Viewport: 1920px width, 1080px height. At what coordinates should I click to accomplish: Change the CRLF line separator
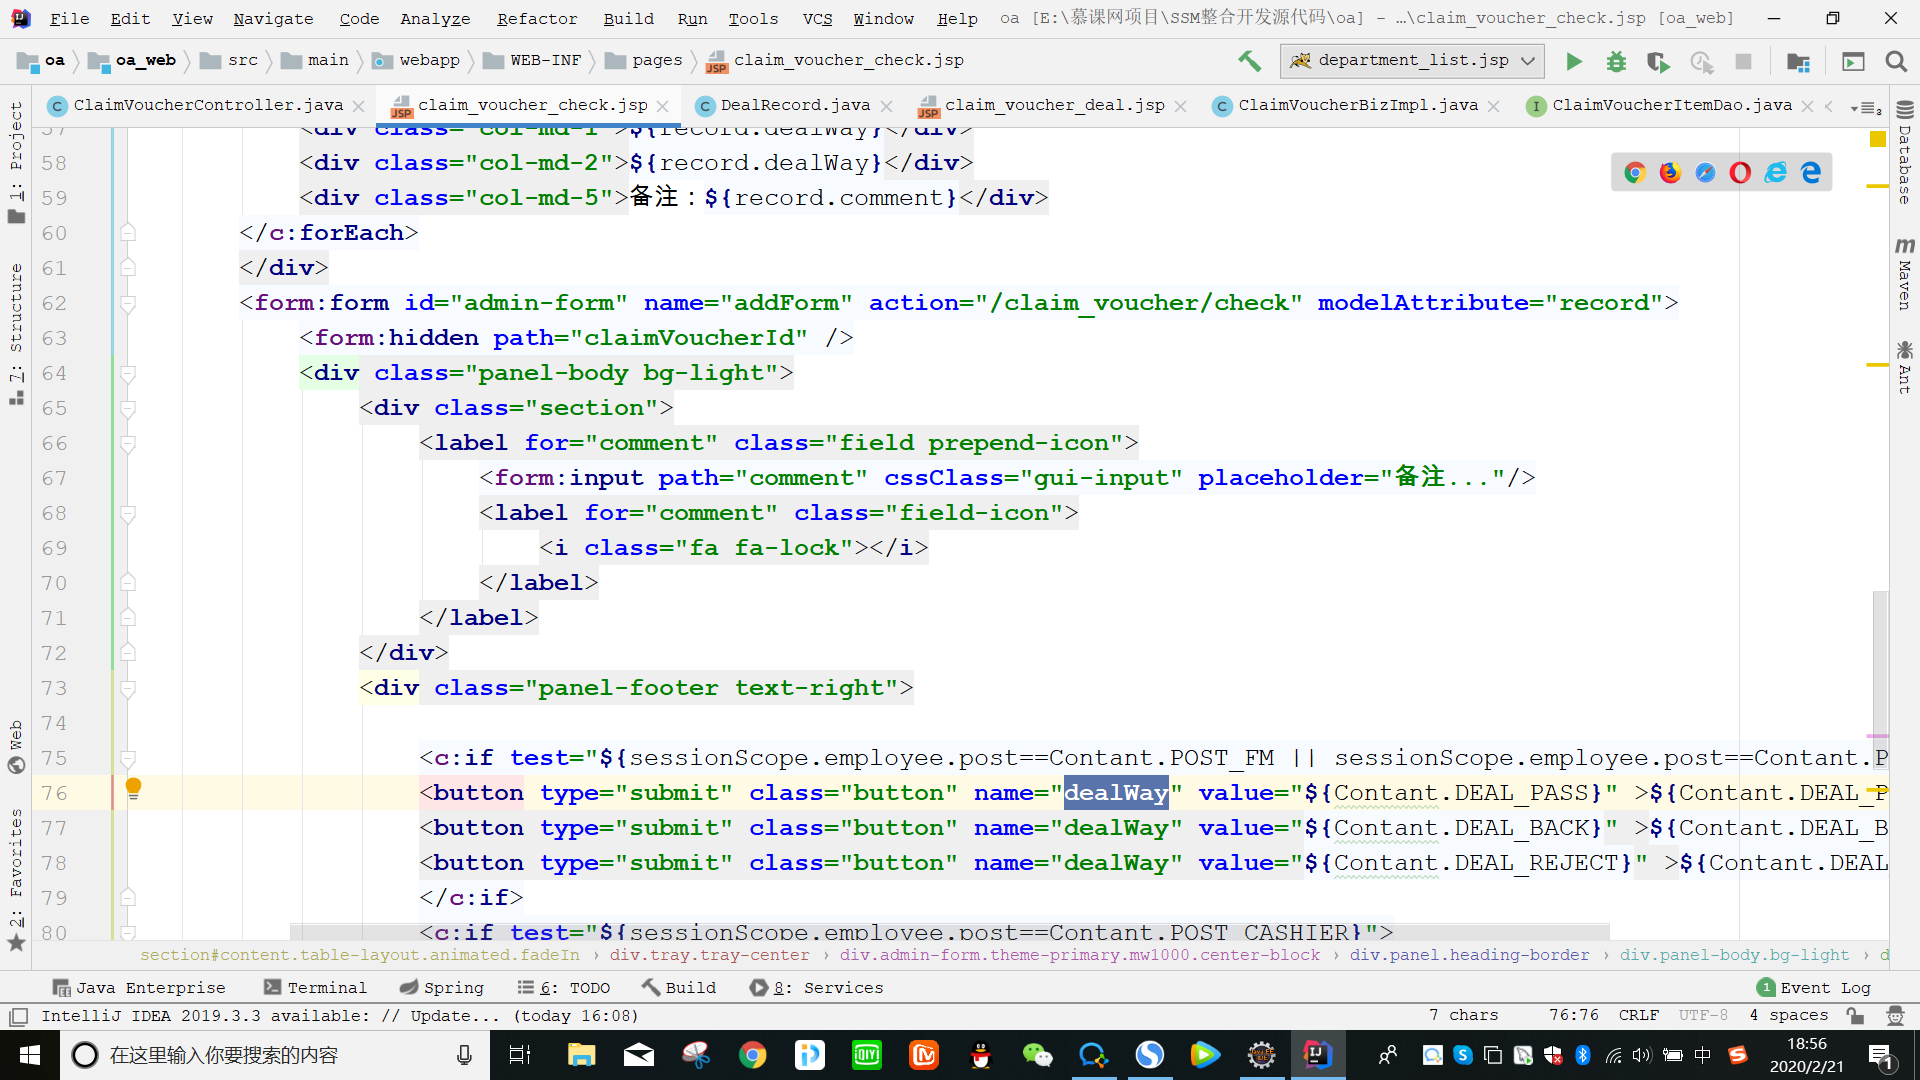(x=1638, y=1016)
